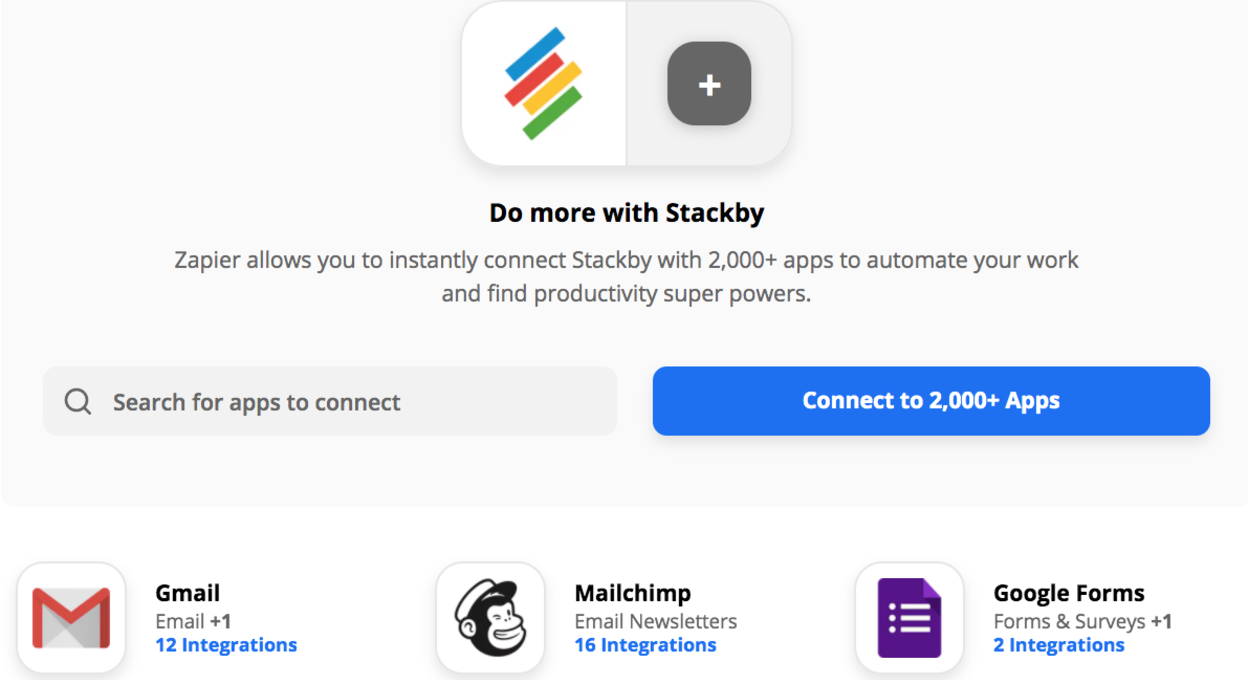Click the Gmail app title
Screen dimensions: 1248x680
pos(188,593)
